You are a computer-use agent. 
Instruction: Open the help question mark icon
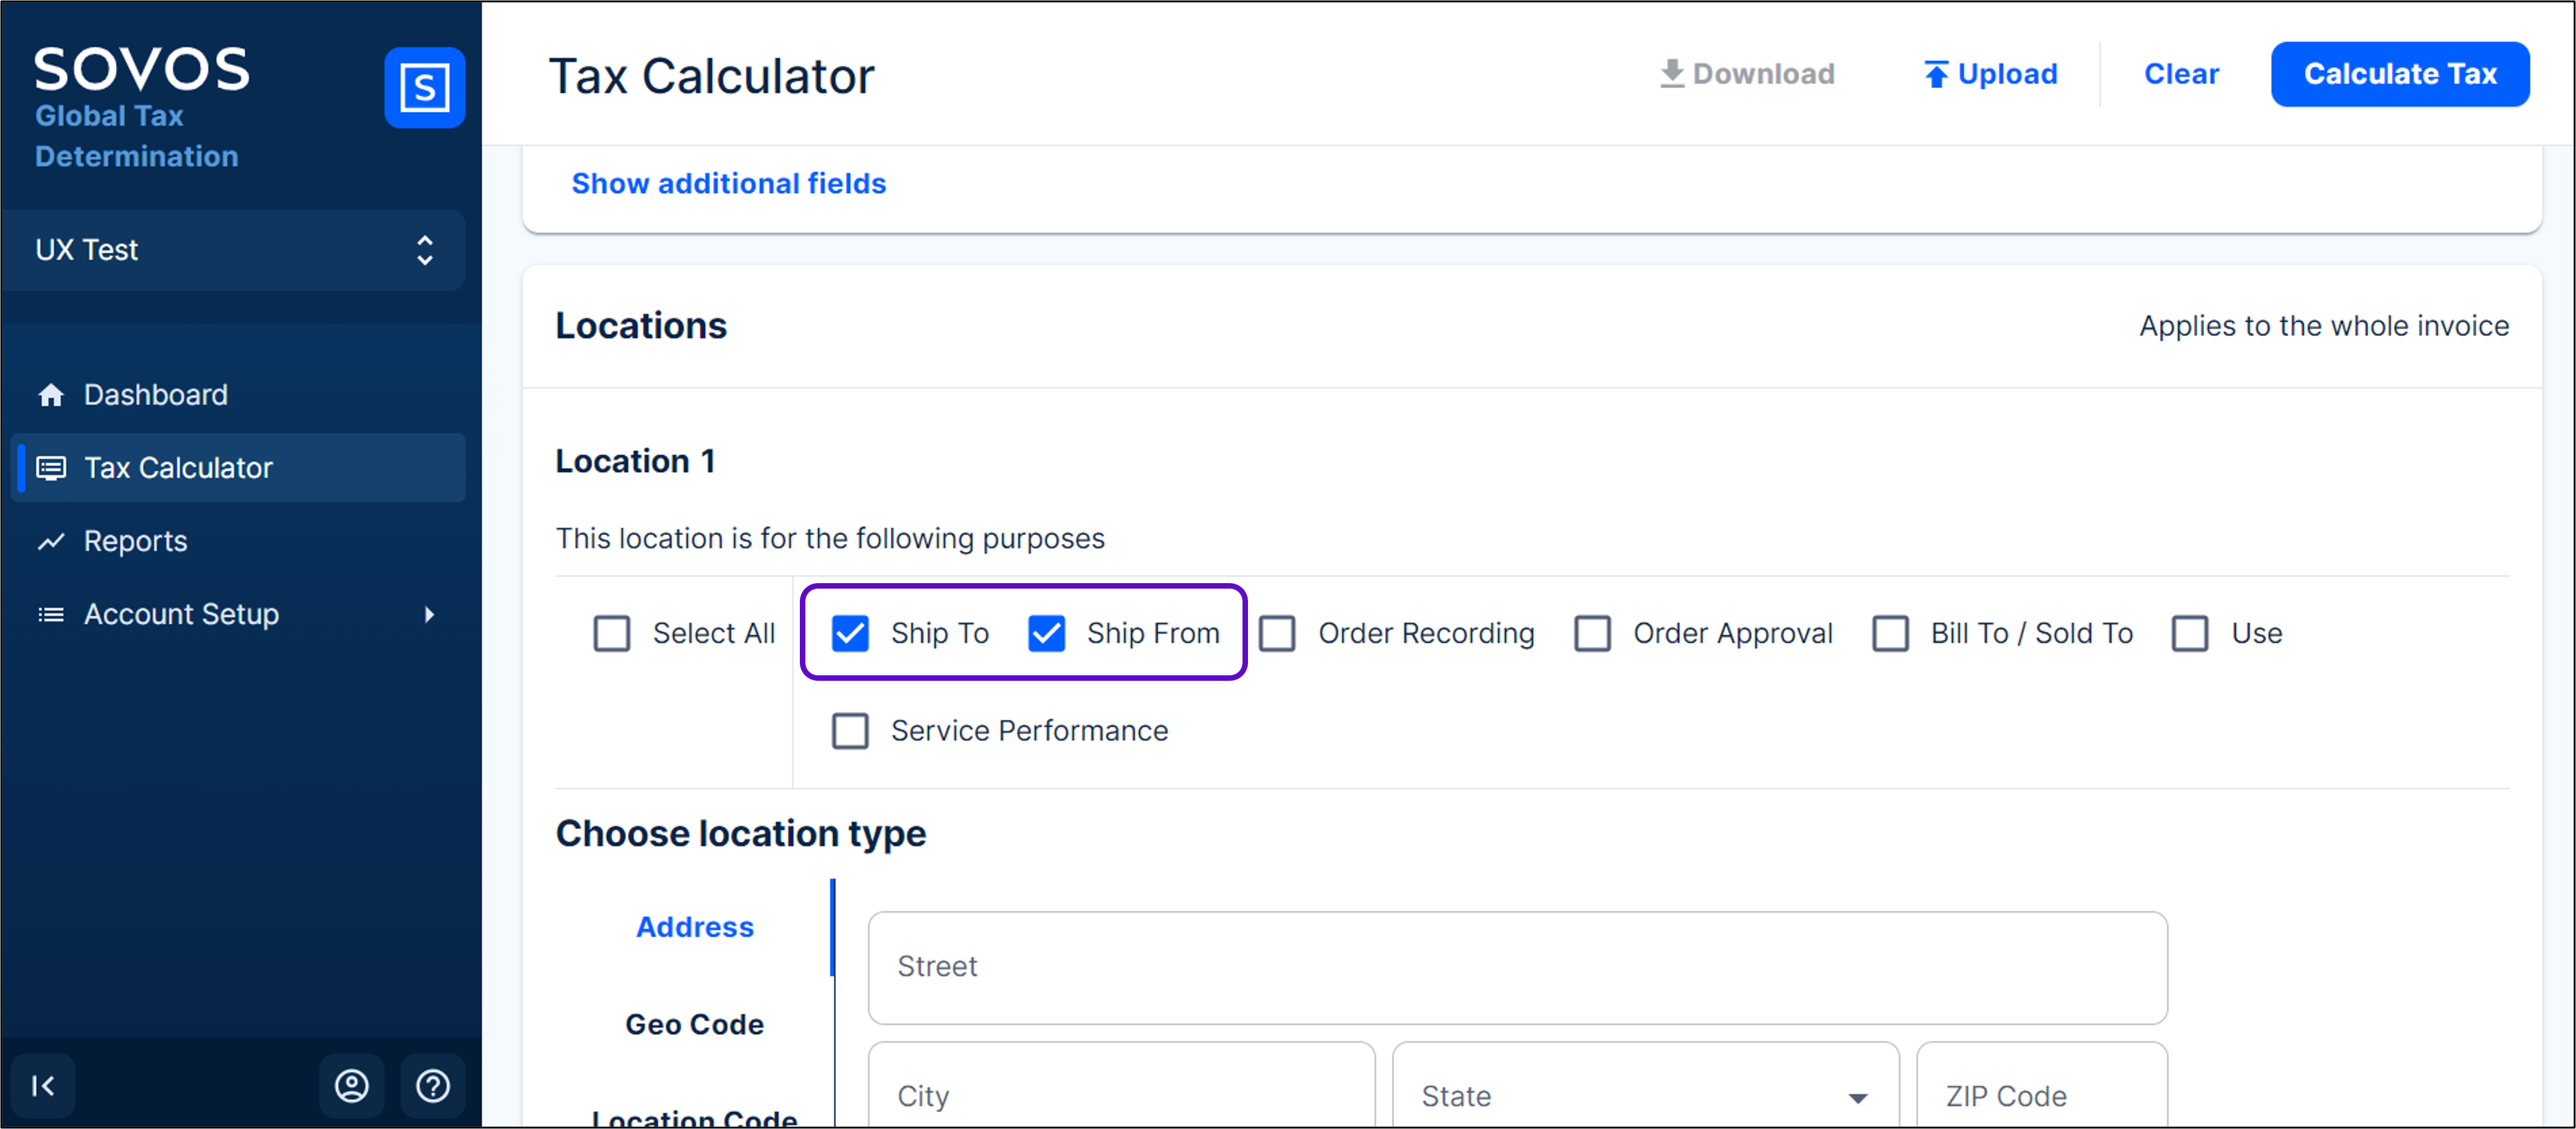[432, 1085]
